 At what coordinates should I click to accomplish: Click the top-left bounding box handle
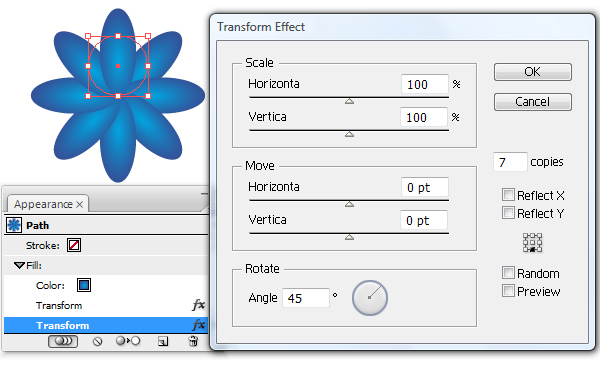click(88, 36)
